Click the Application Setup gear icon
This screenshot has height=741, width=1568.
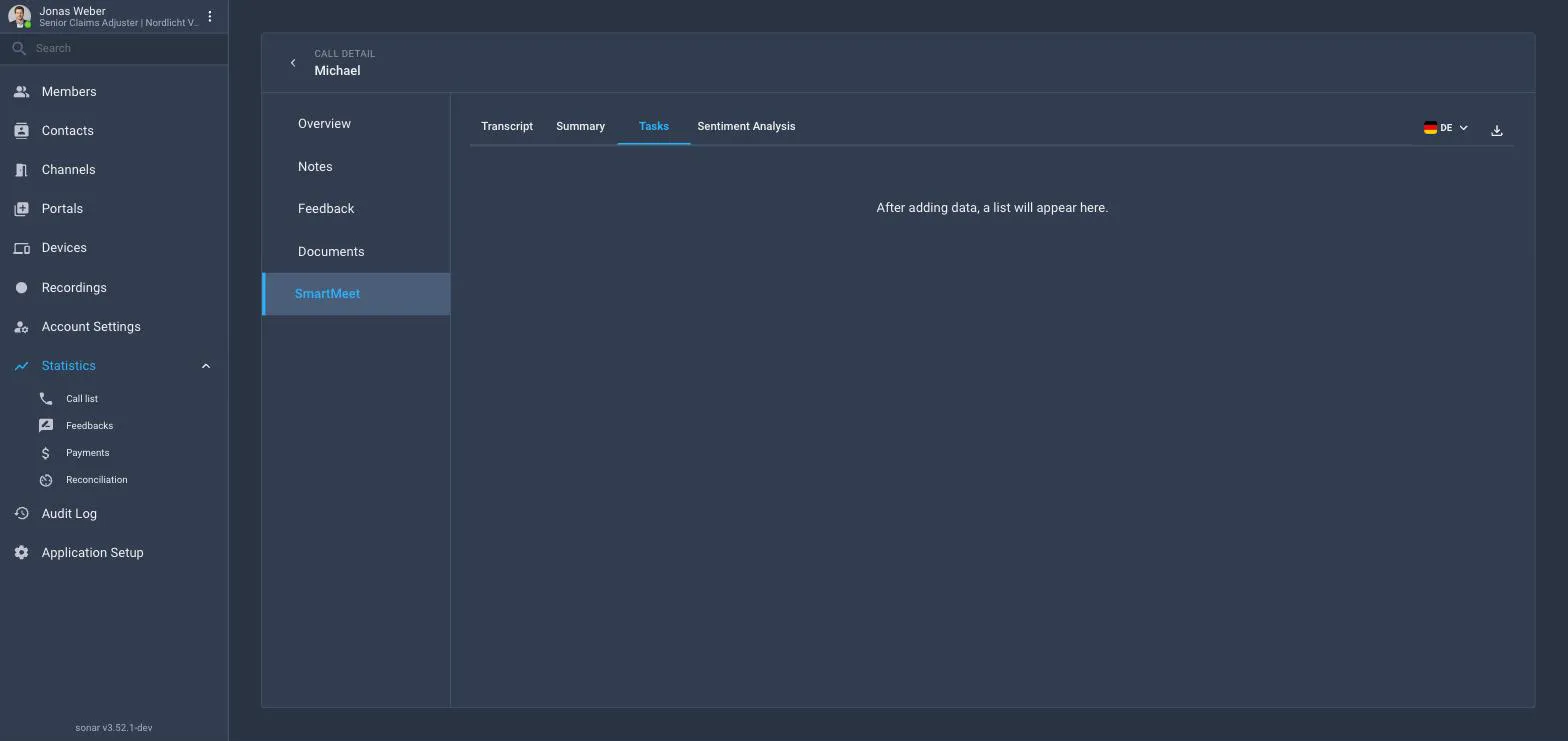[x=21, y=553]
